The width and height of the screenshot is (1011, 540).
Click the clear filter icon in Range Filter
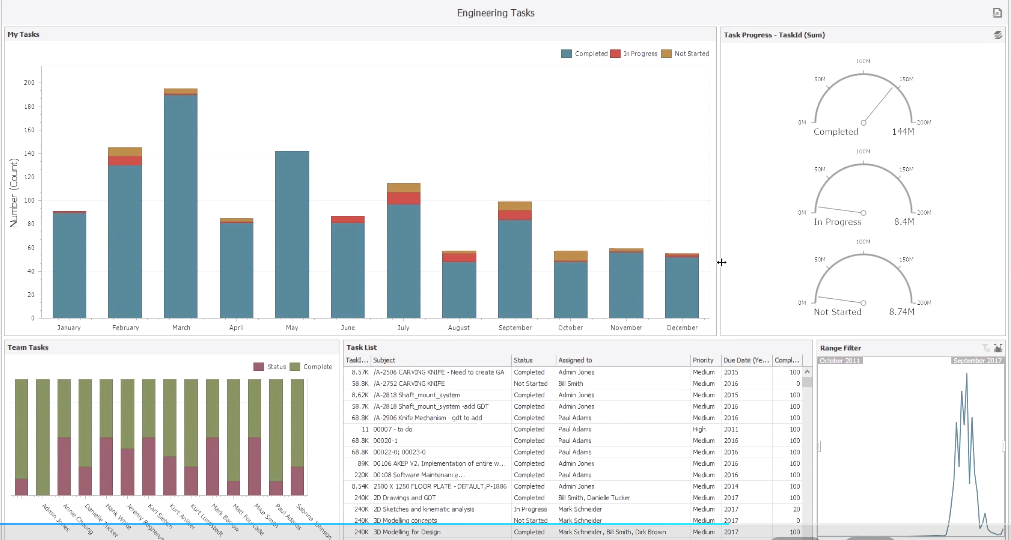[x=986, y=348]
